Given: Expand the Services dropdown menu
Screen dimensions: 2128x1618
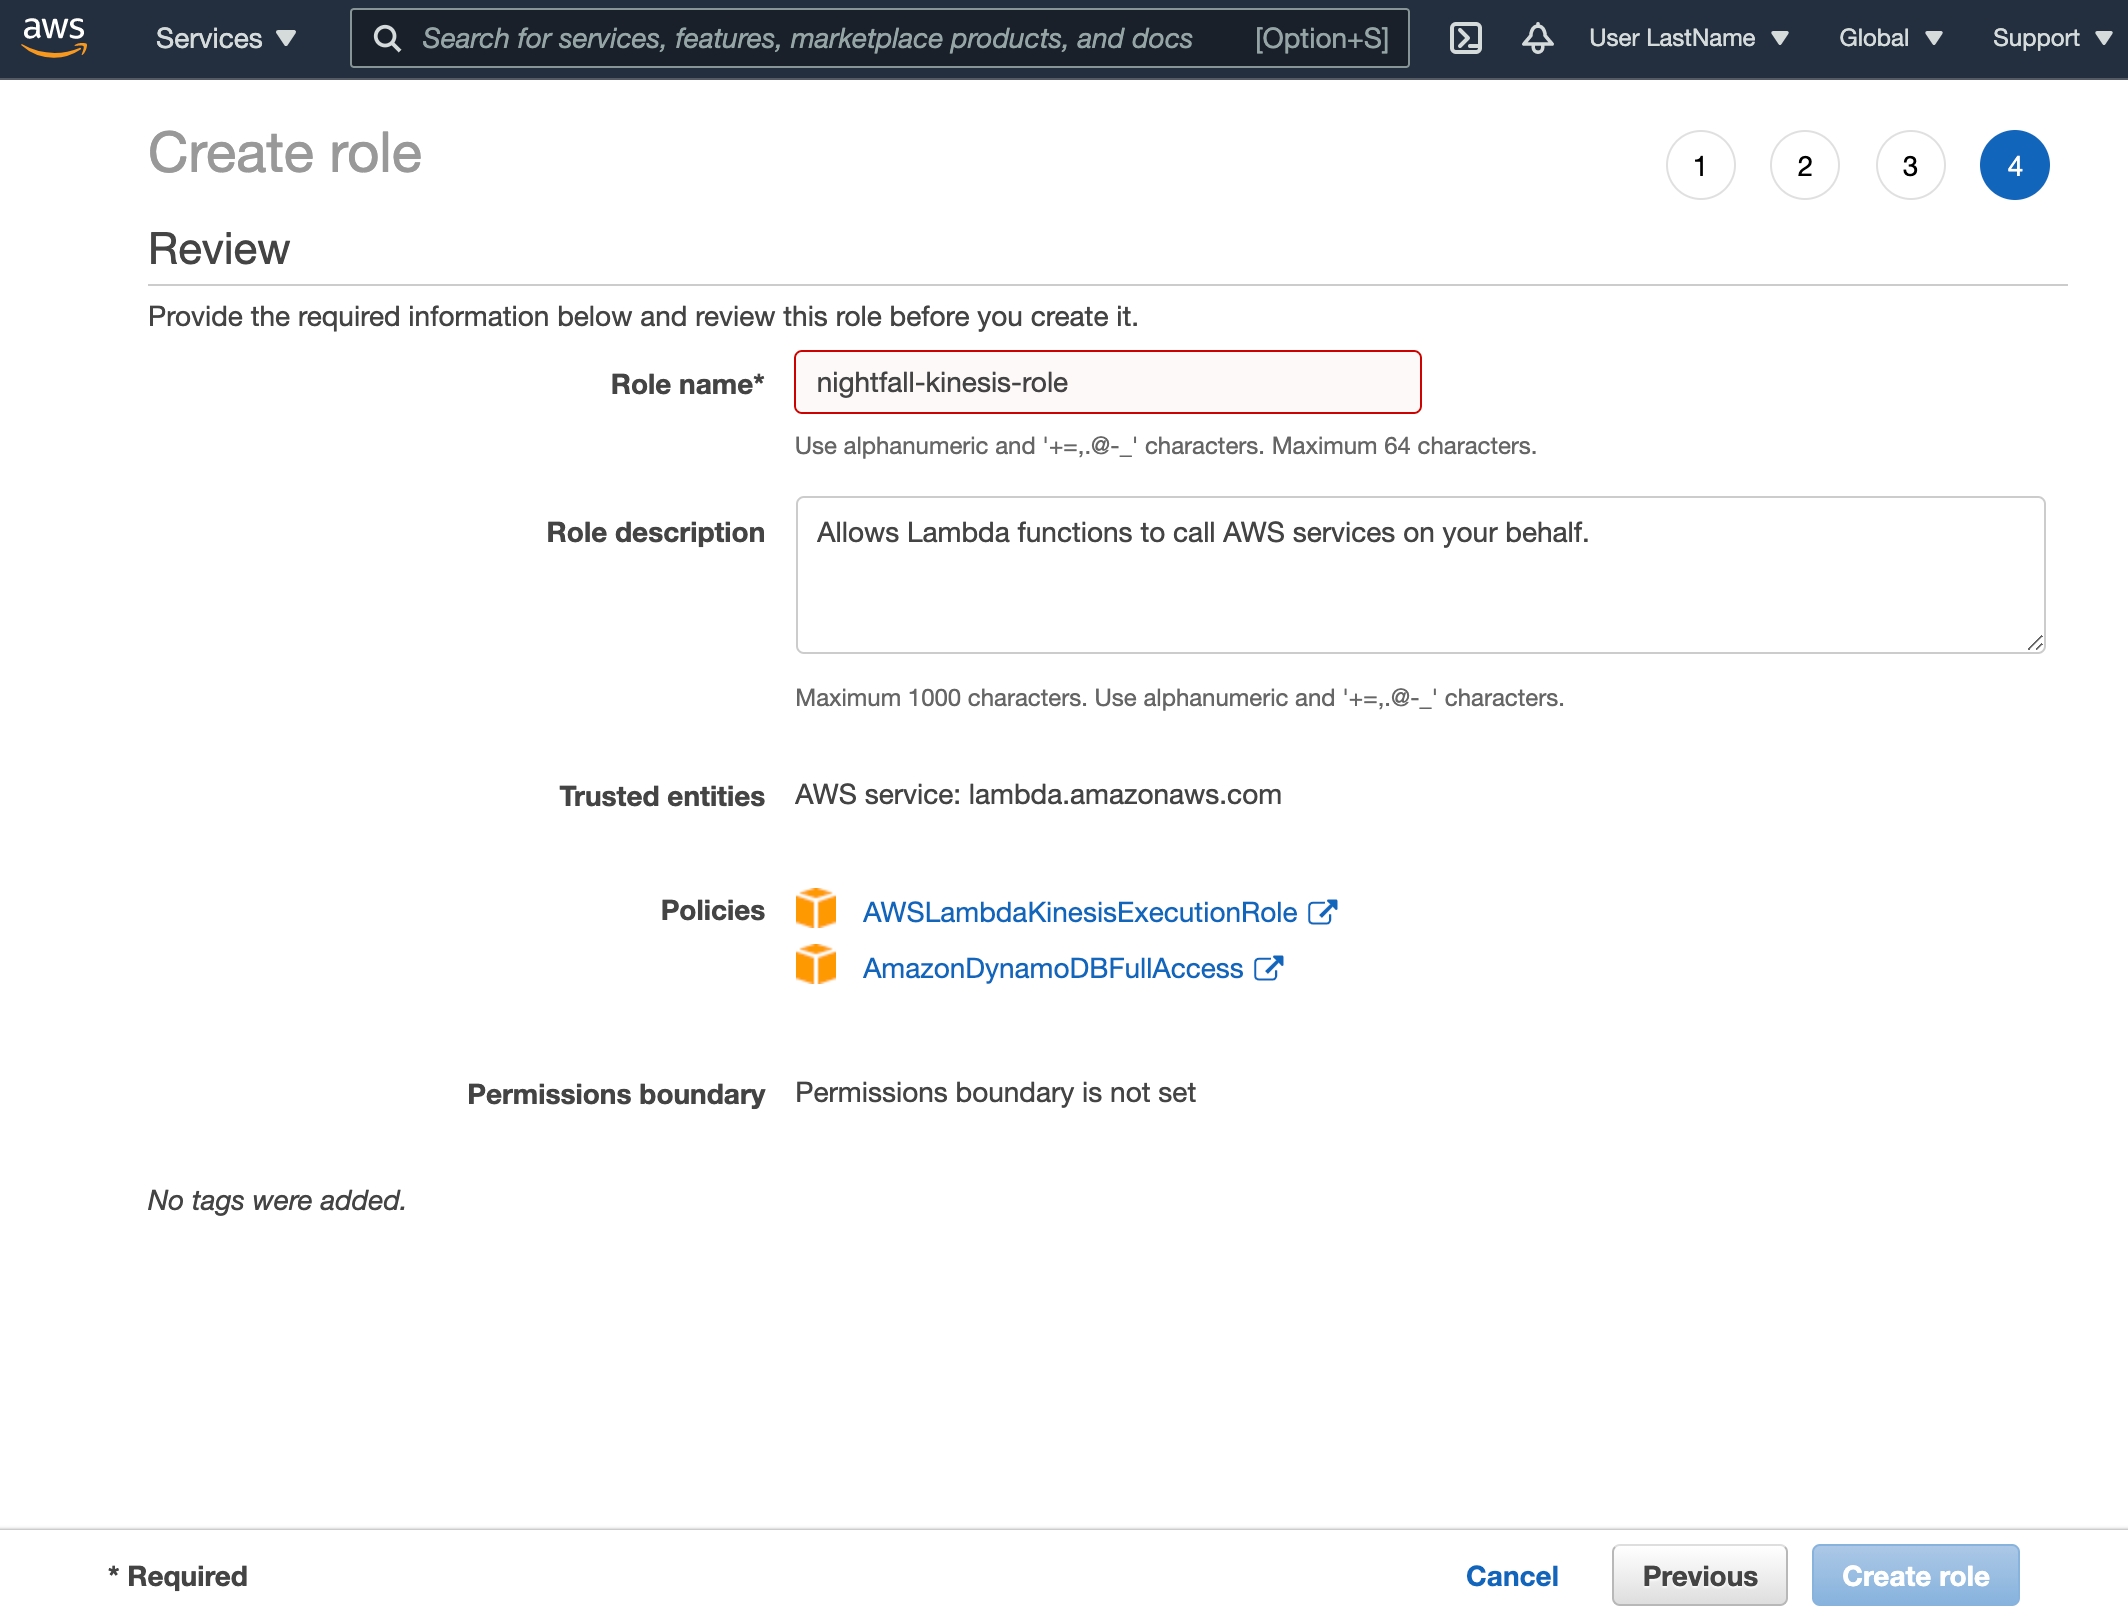Looking at the screenshot, I should 226,38.
